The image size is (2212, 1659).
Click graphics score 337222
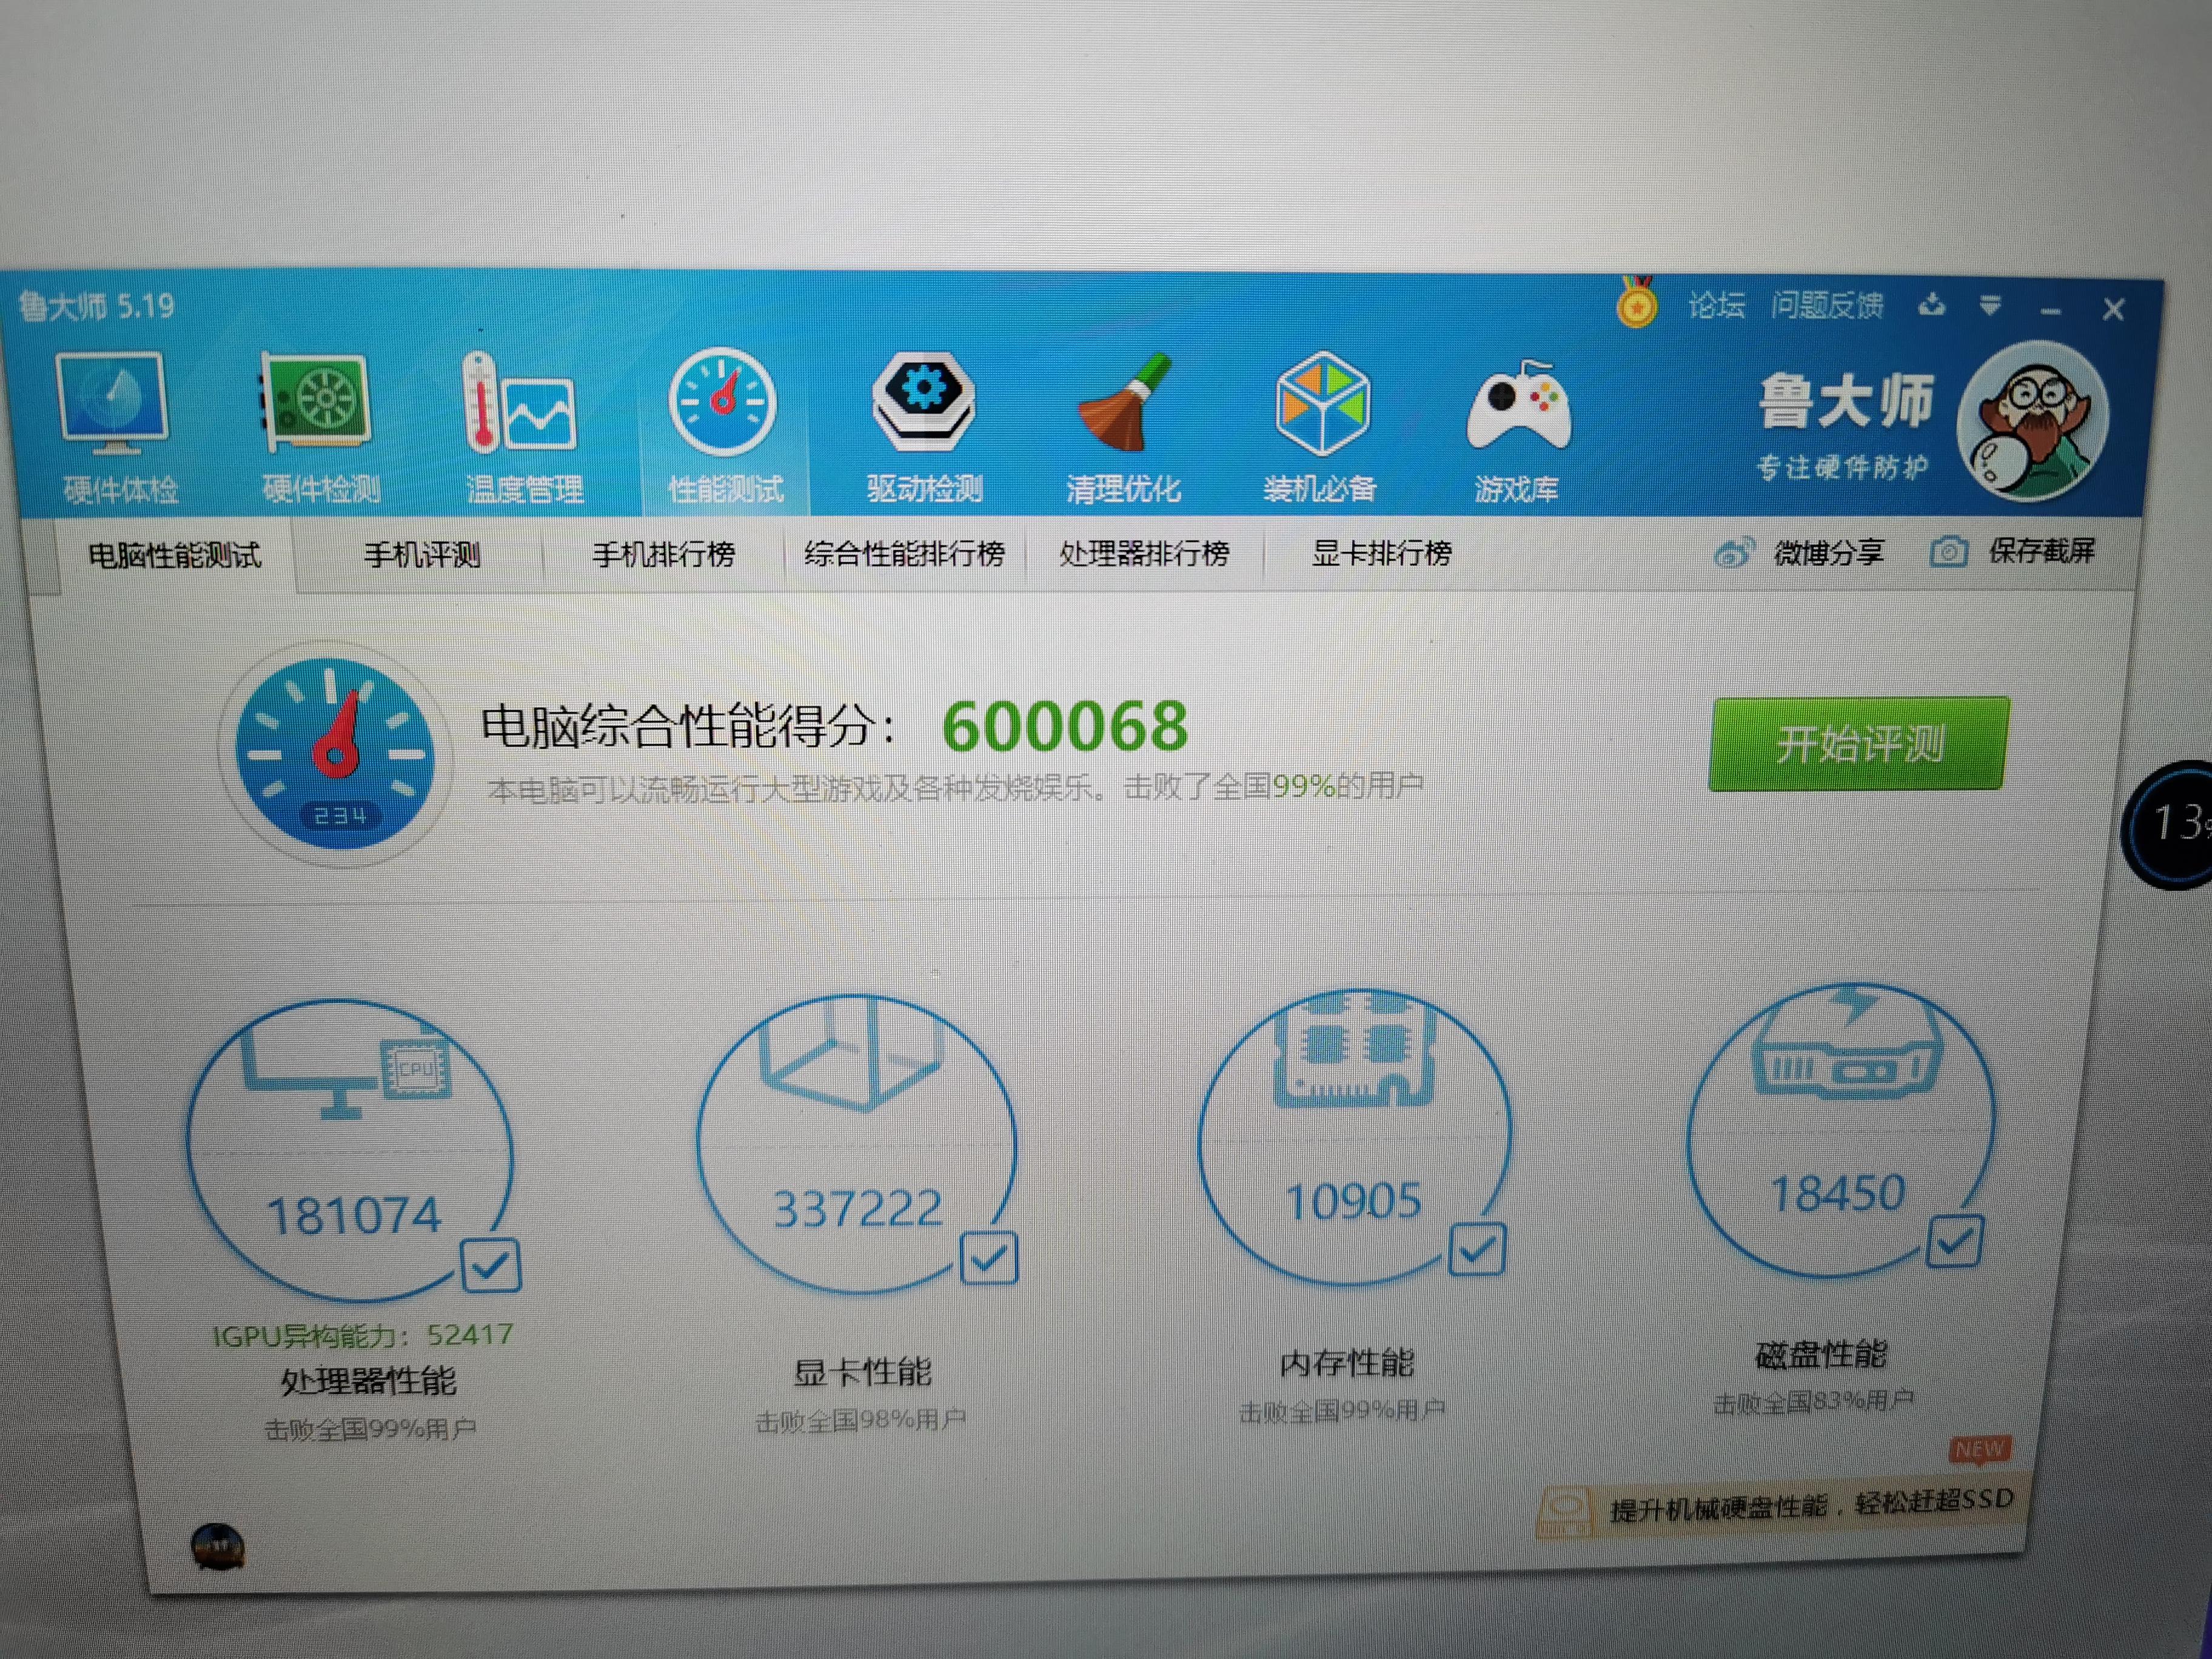858,1209
